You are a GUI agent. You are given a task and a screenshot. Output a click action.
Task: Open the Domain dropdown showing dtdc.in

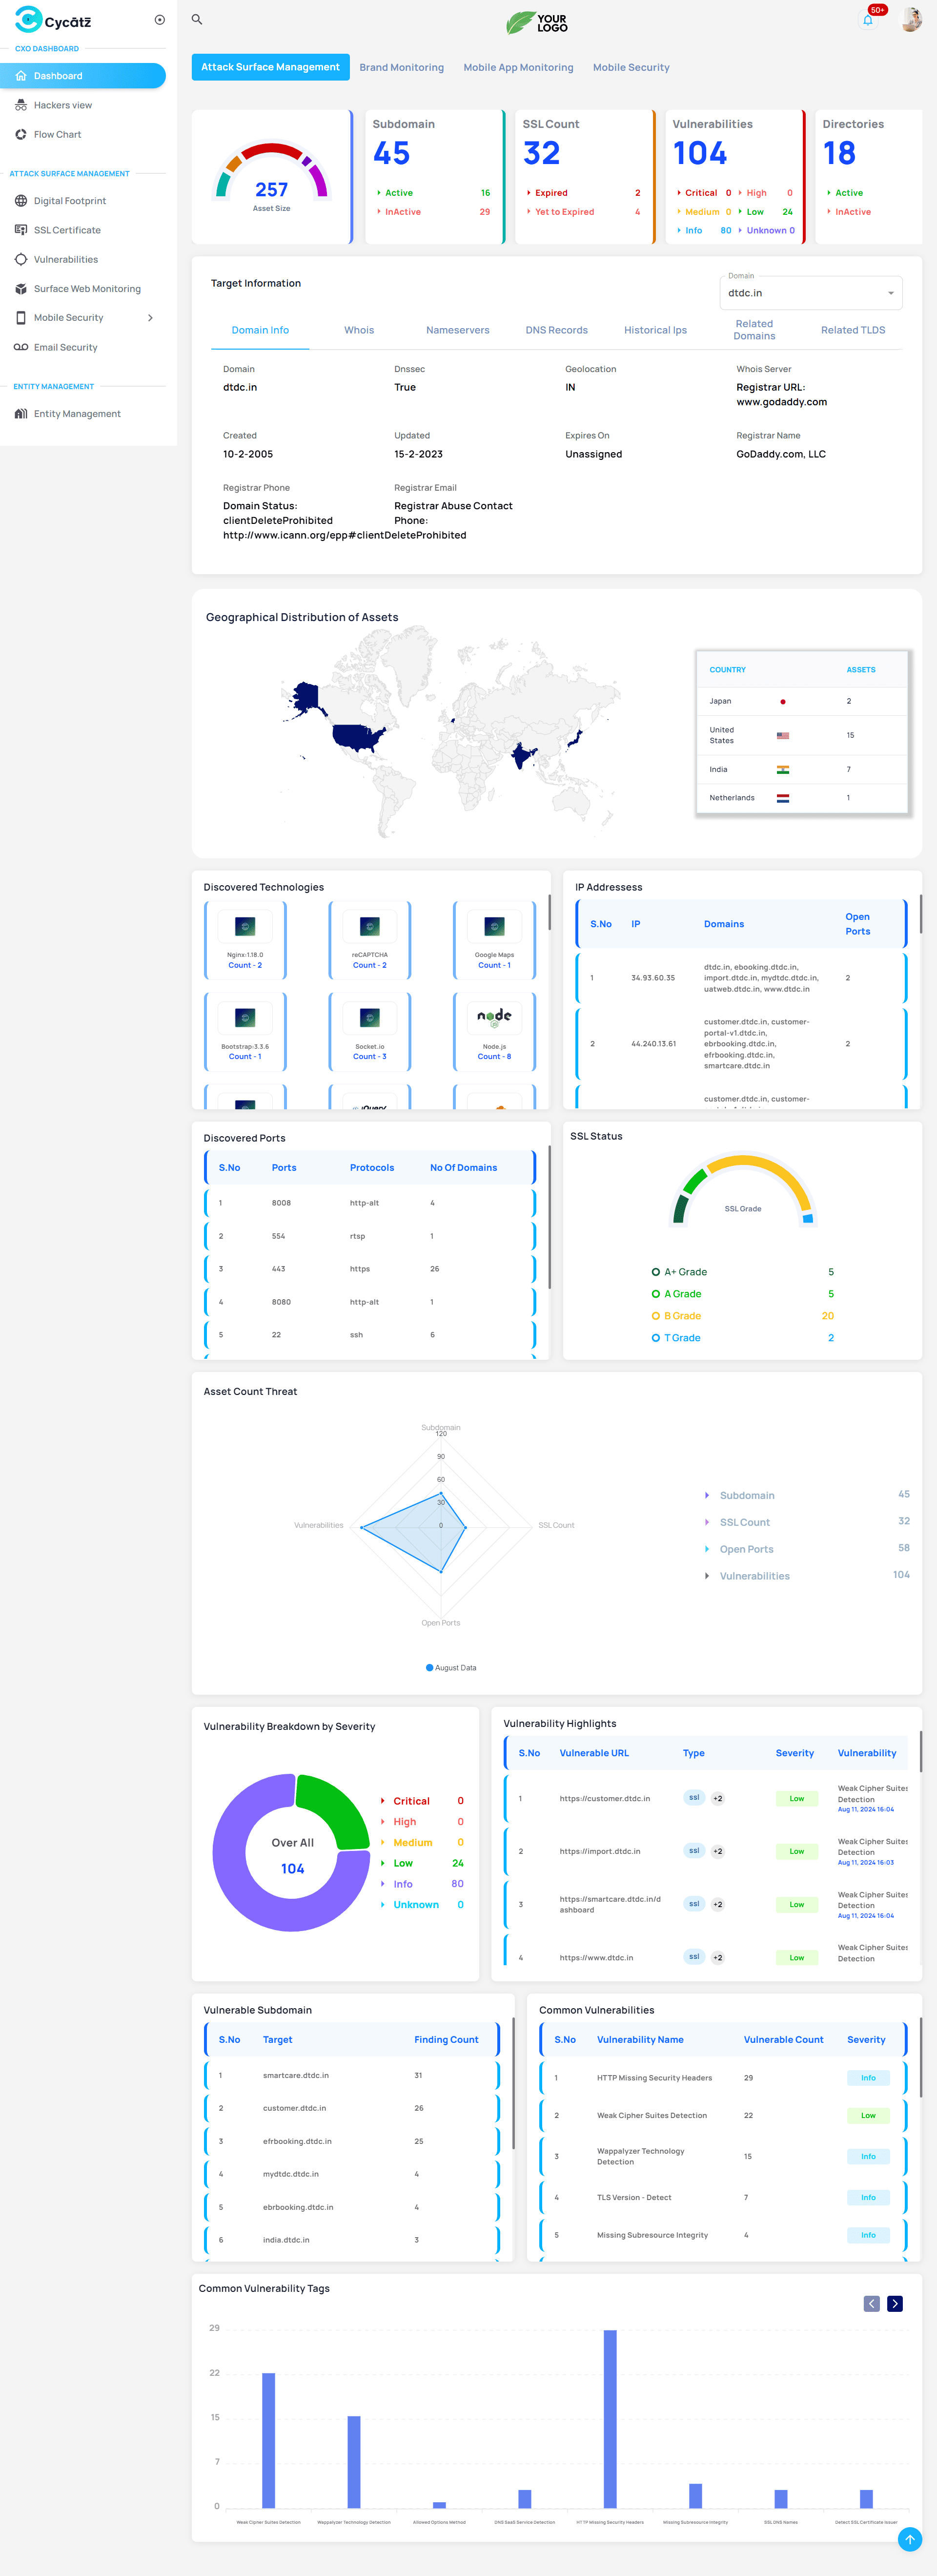pyautogui.click(x=810, y=293)
